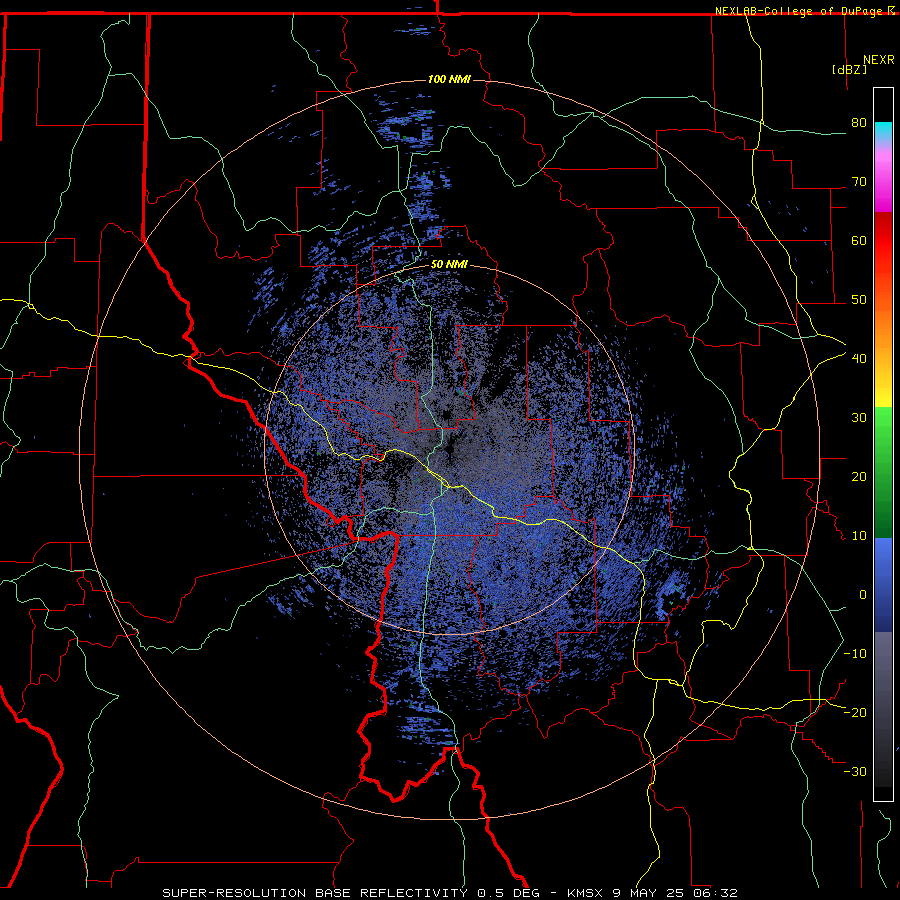Click the NEXLAB-College of DuPage credit text
The image size is (900, 900).
point(799,11)
